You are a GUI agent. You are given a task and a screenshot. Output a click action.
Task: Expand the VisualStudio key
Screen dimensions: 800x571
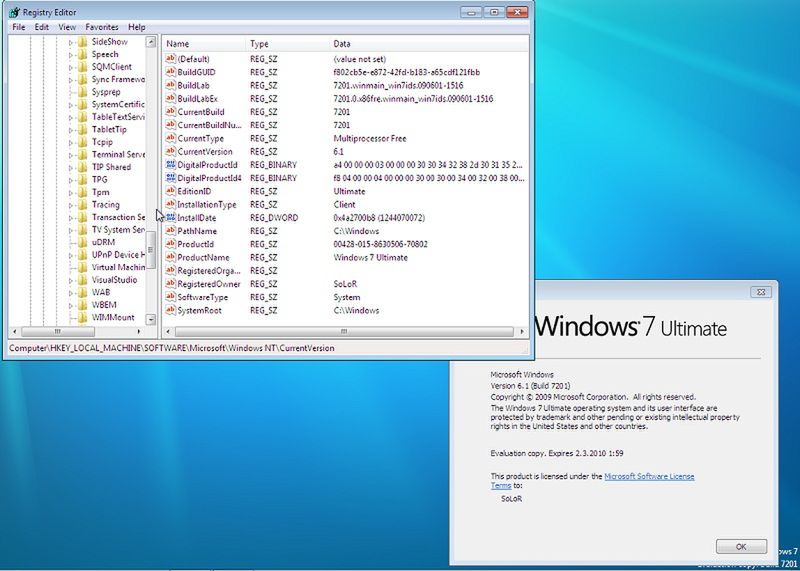pyautogui.click(x=71, y=281)
